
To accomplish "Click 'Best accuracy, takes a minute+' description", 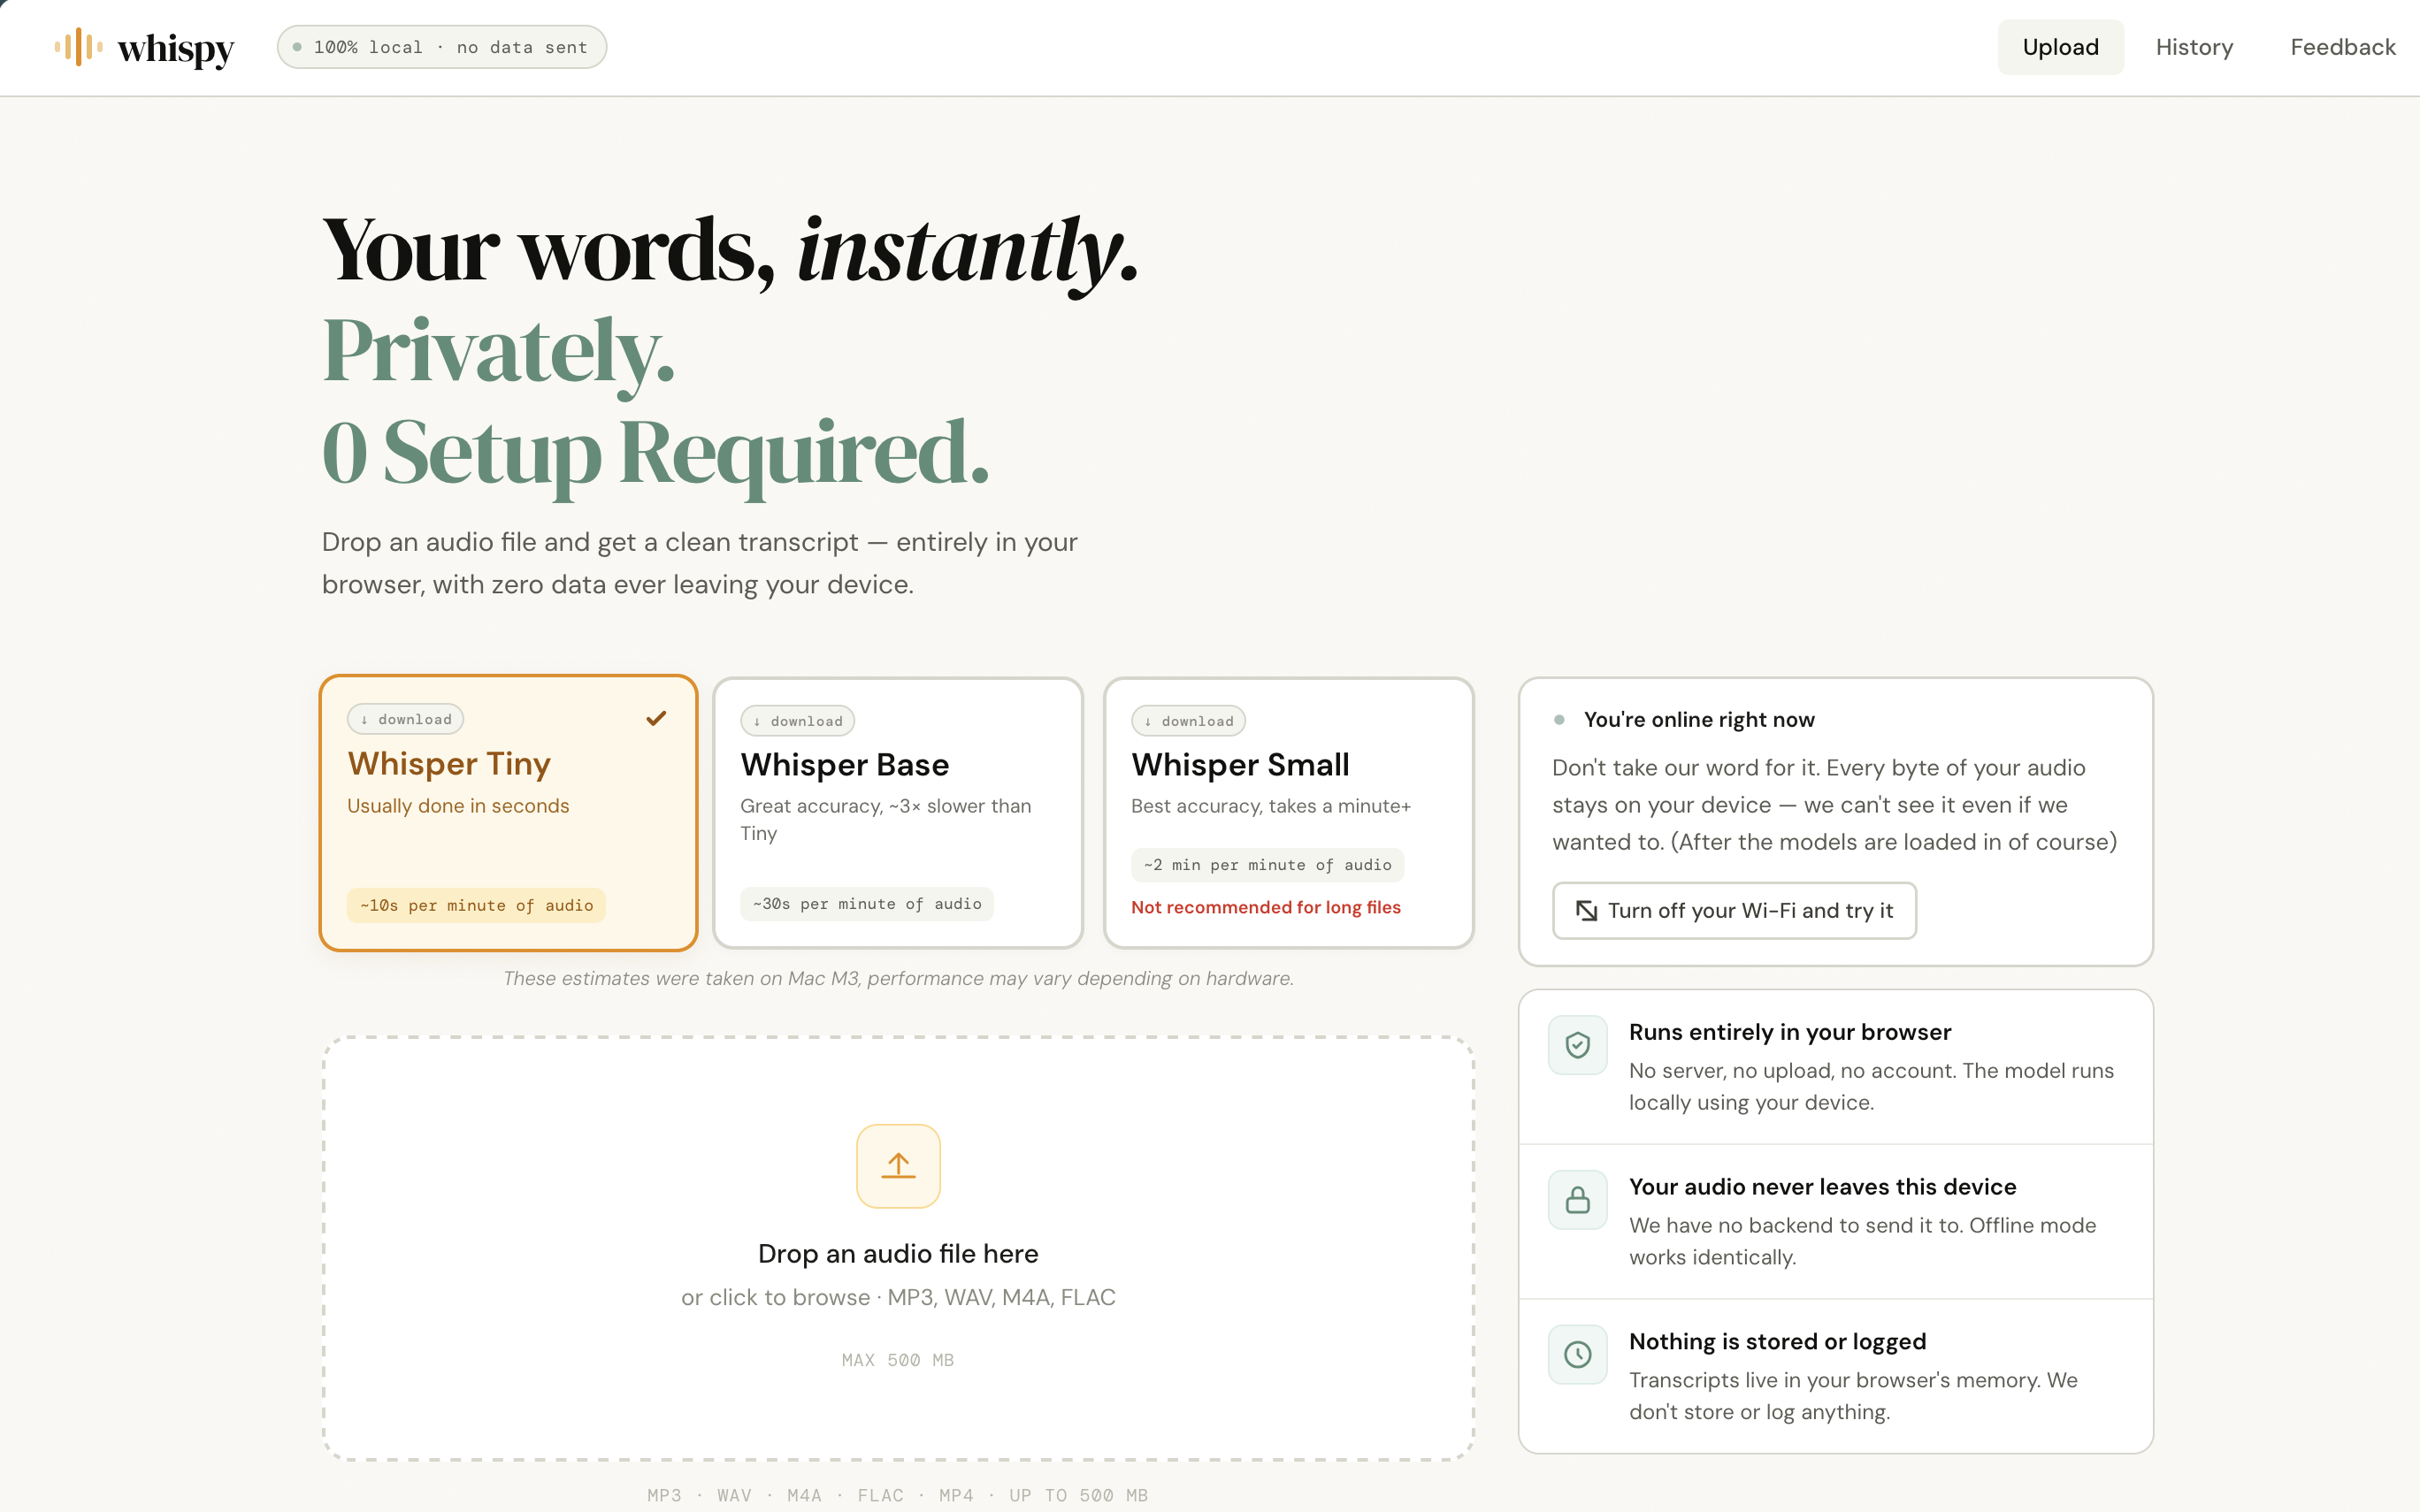I will click(1271, 806).
